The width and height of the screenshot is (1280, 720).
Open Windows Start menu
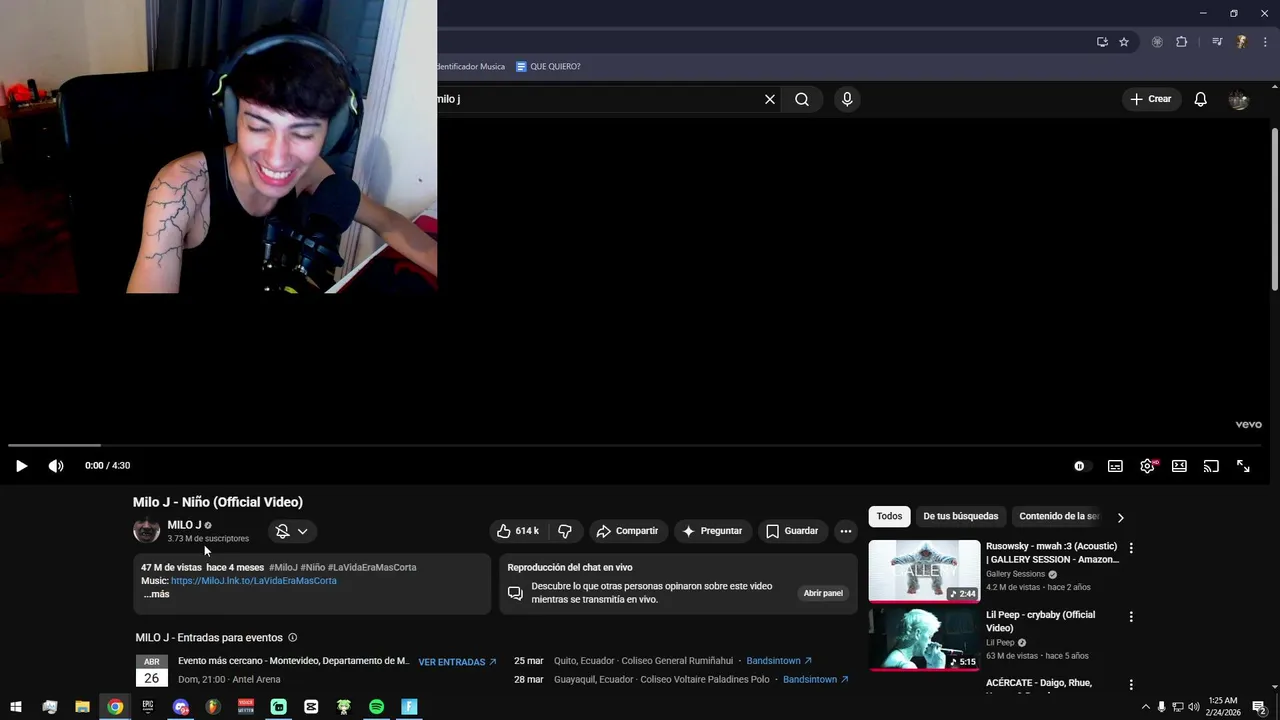(16, 707)
